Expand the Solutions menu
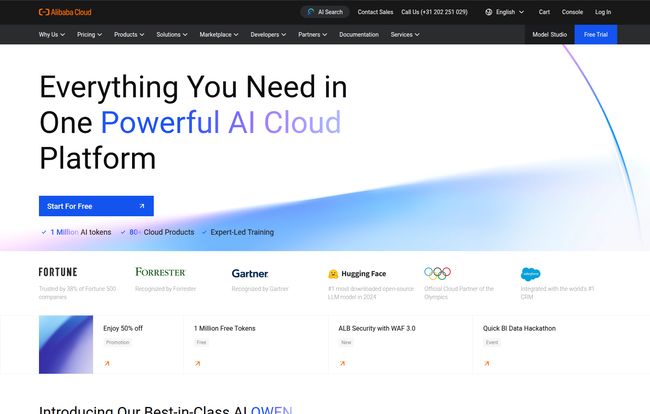The height and width of the screenshot is (414, 650). pyautogui.click(x=172, y=34)
